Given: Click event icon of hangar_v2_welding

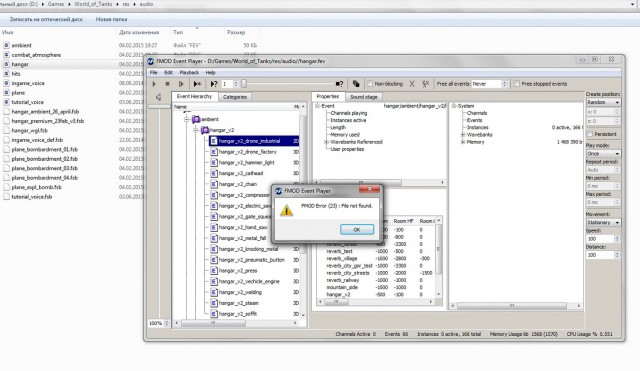Looking at the screenshot, I should (213, 292).
